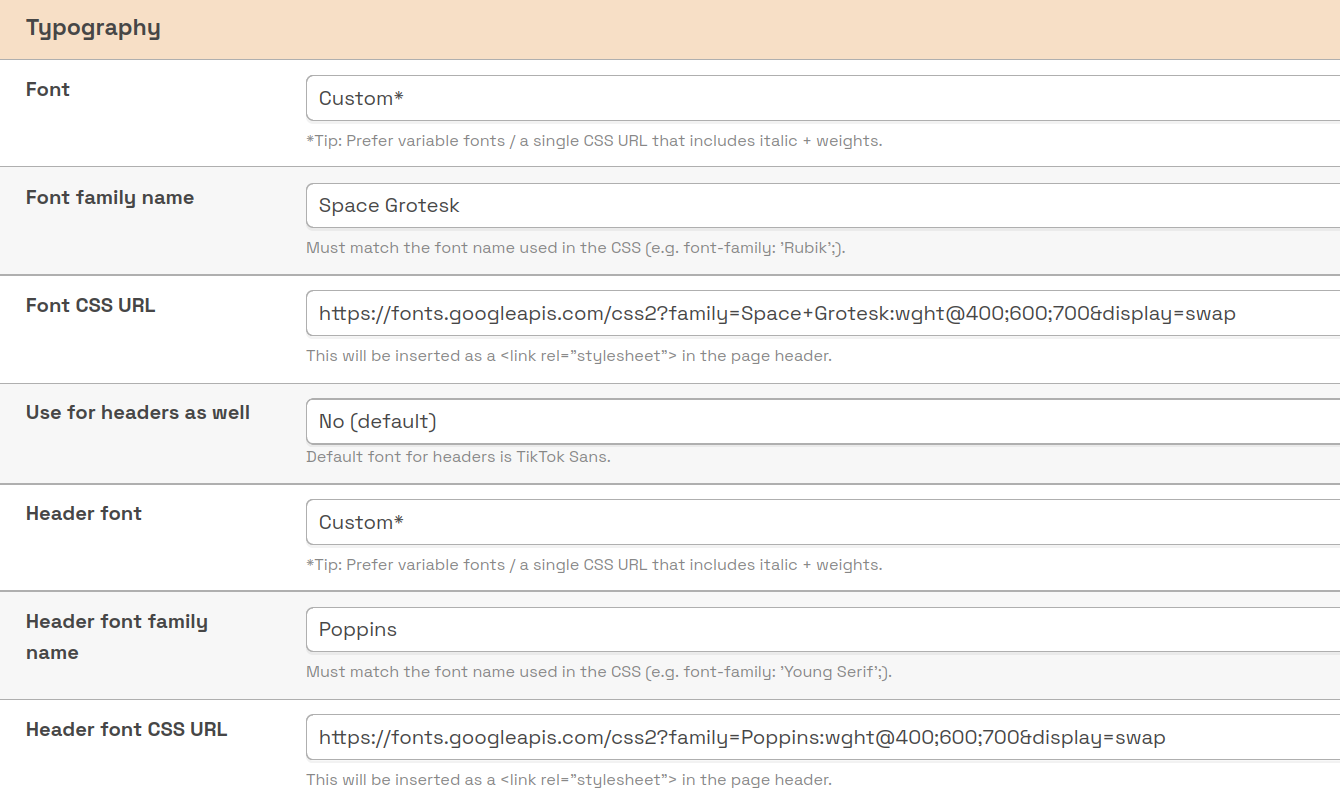The width and height of the screenshot is (1340, 802).
Task: Click the Poppins header font family field
Action: pyautogui.click(x=820, y=630)
